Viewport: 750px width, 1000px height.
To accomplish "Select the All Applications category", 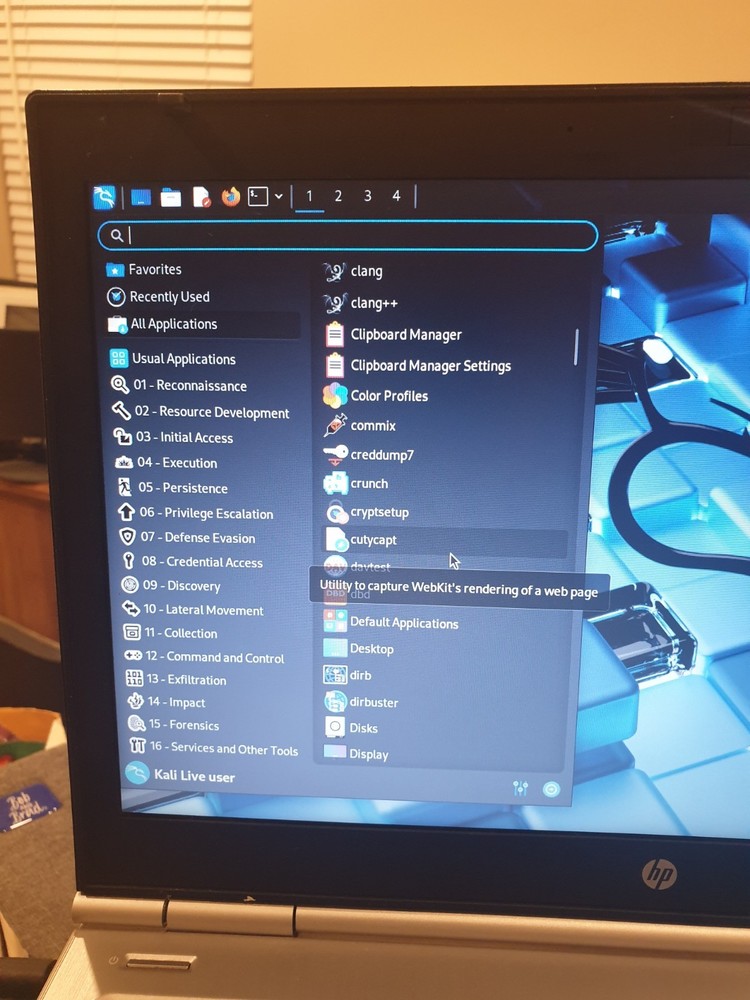I will click(x=203, y=324).
